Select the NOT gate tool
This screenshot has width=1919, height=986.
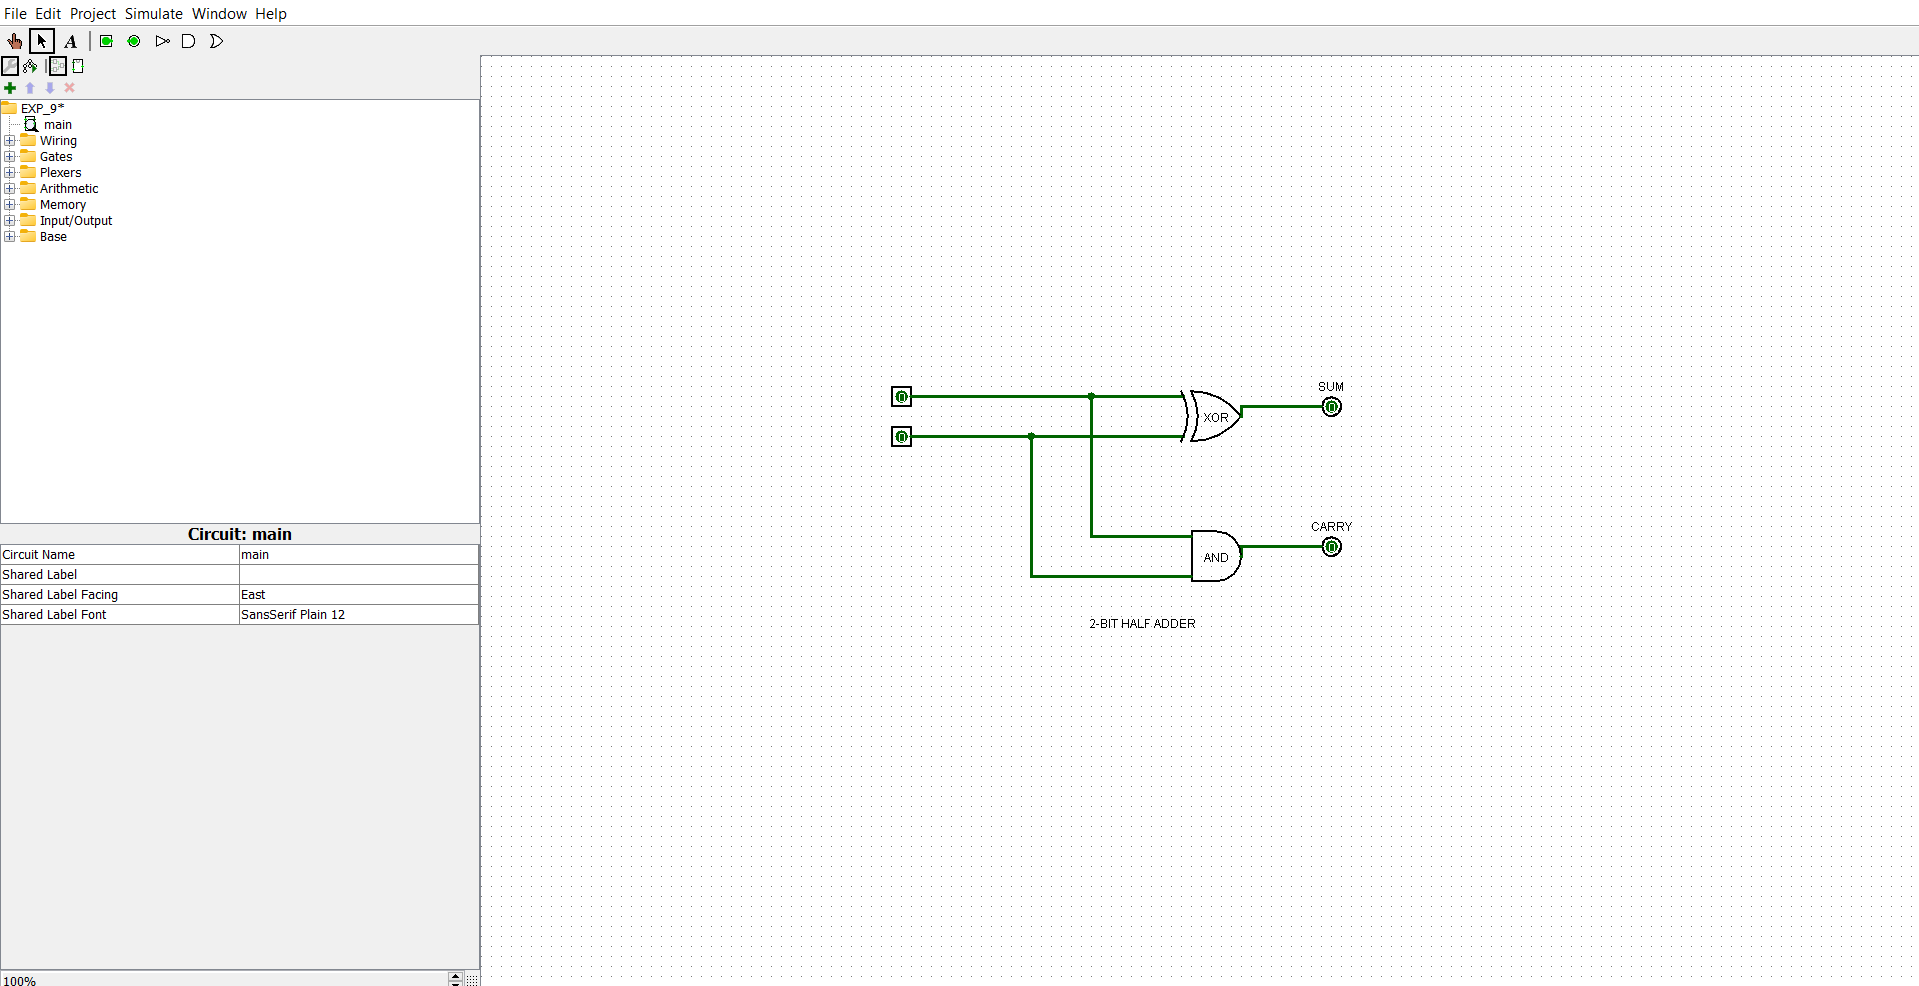tap(163, 41)
